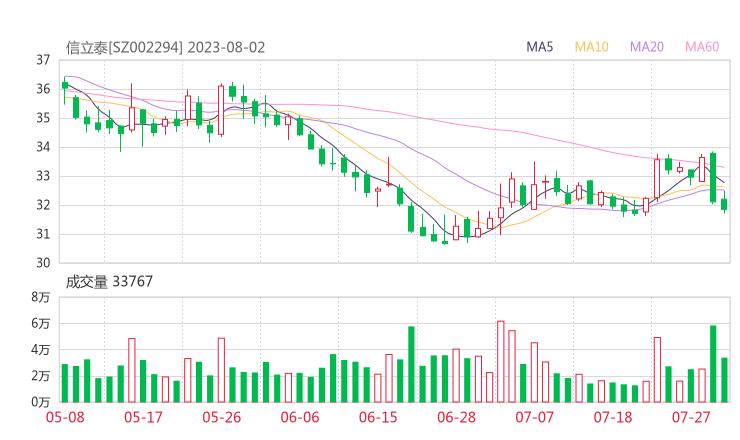Click the volume axis label 8万
740x440 pixels.
41,297
